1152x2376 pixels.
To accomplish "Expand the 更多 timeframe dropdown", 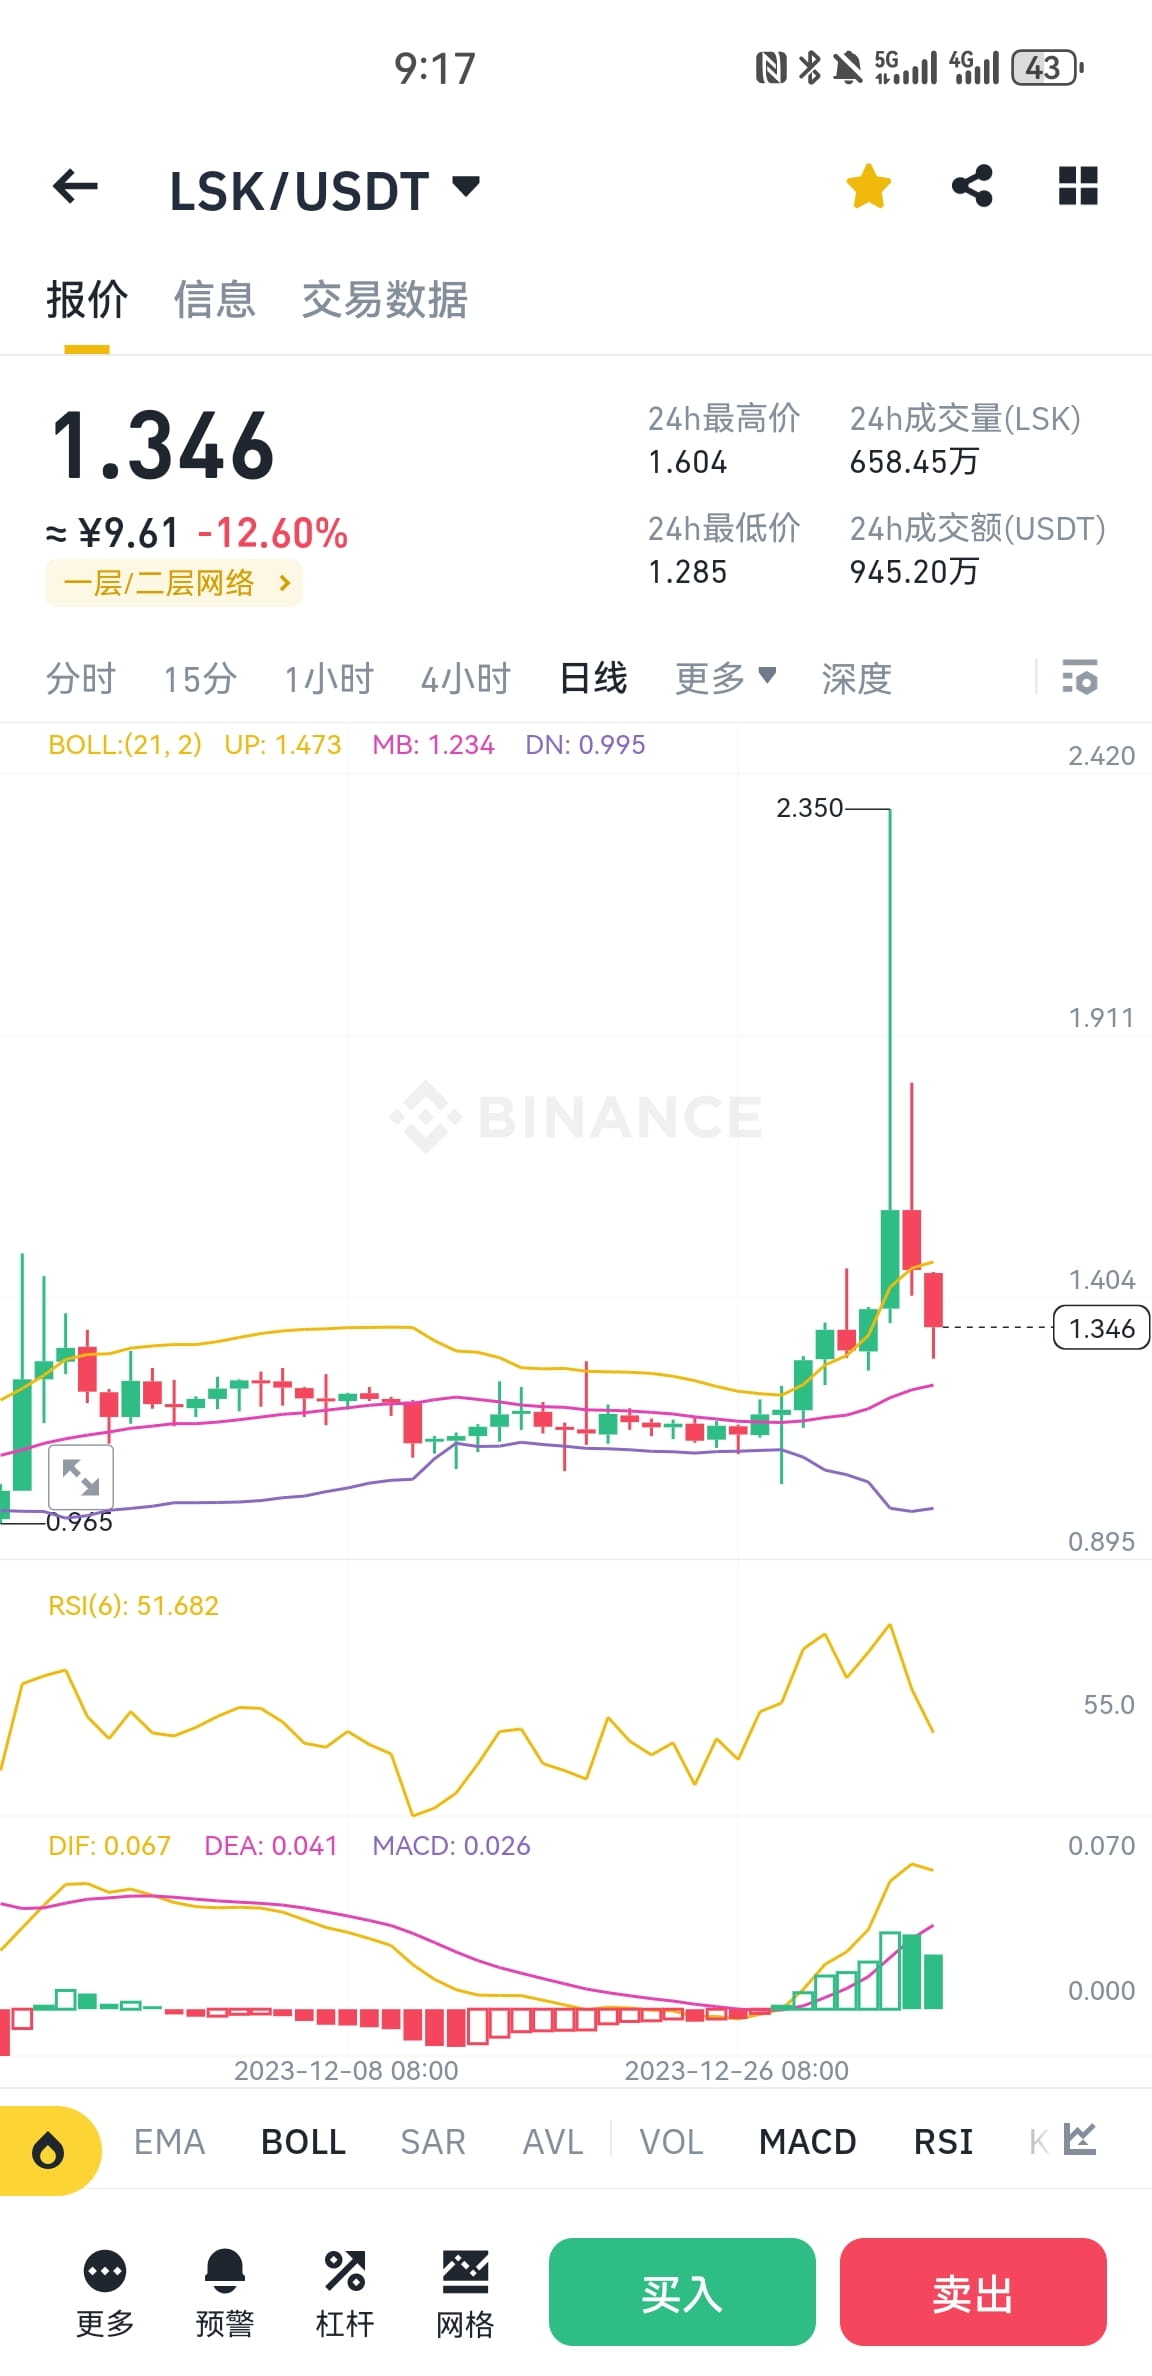I will coord(725,678).
